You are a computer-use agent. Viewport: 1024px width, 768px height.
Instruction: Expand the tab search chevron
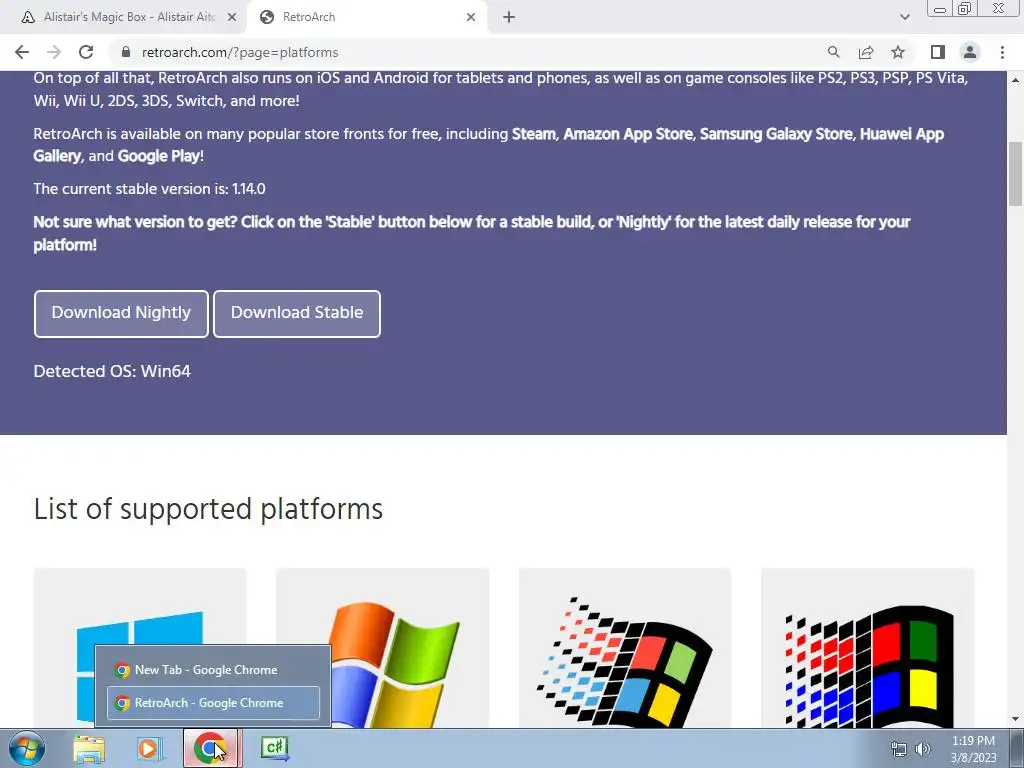tap(904, 17)
